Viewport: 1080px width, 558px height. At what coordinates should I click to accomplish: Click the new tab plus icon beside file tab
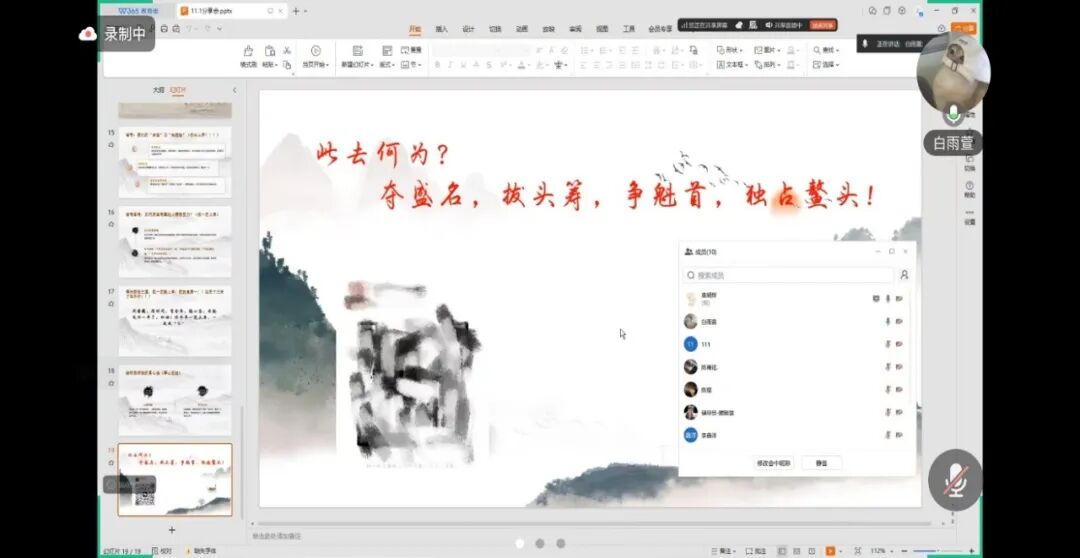(x=296, y=11)
